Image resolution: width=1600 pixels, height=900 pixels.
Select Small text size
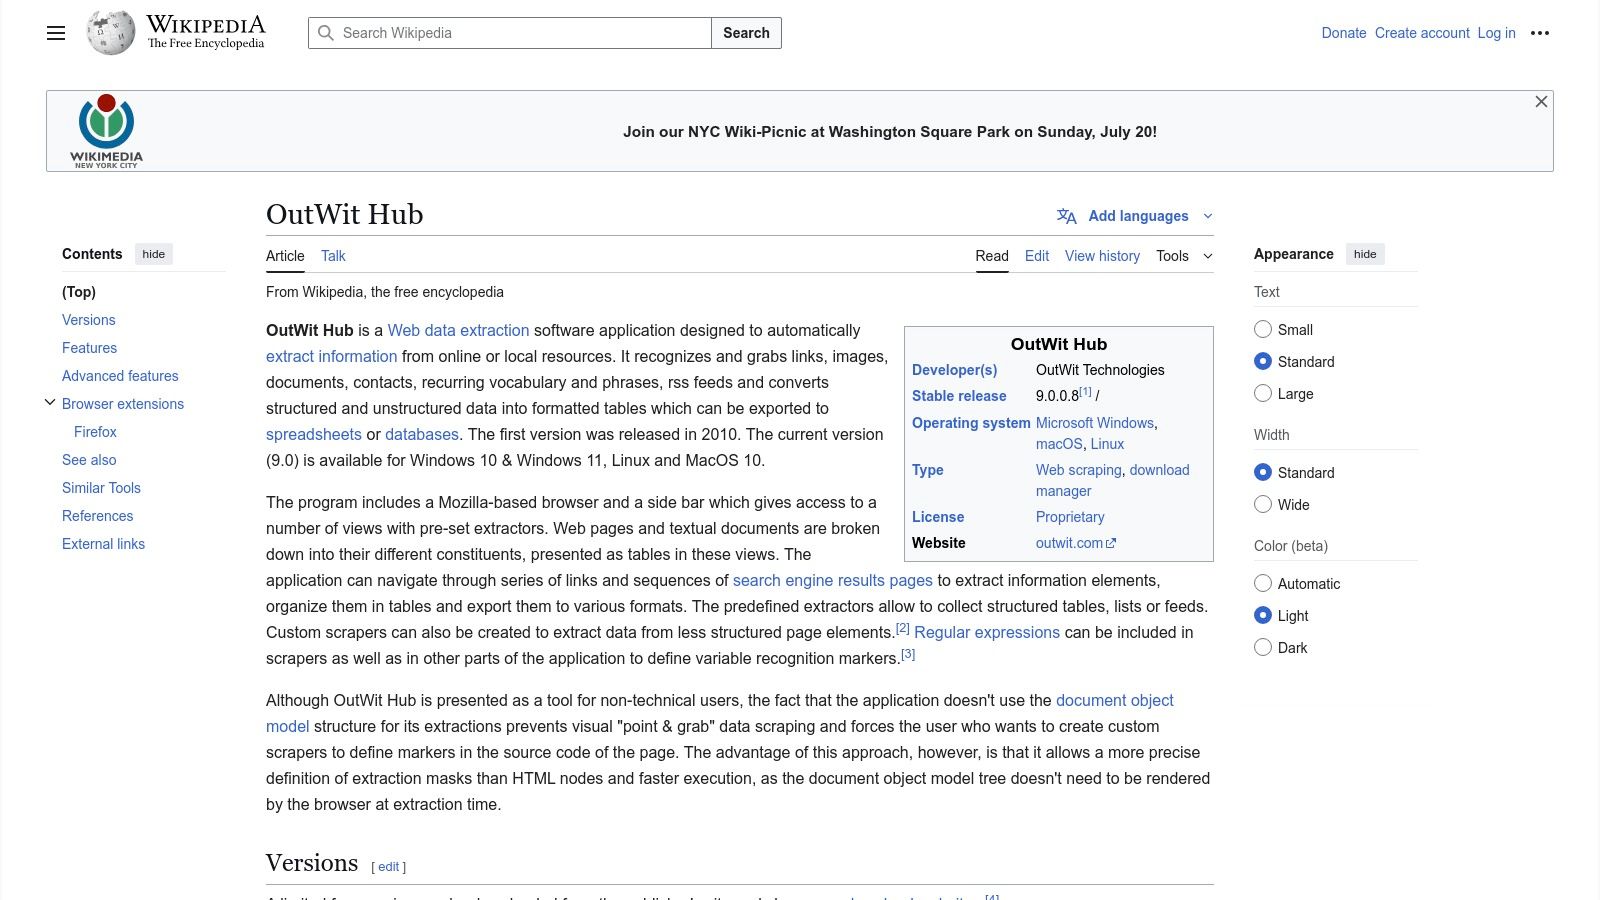point(1263,329)
